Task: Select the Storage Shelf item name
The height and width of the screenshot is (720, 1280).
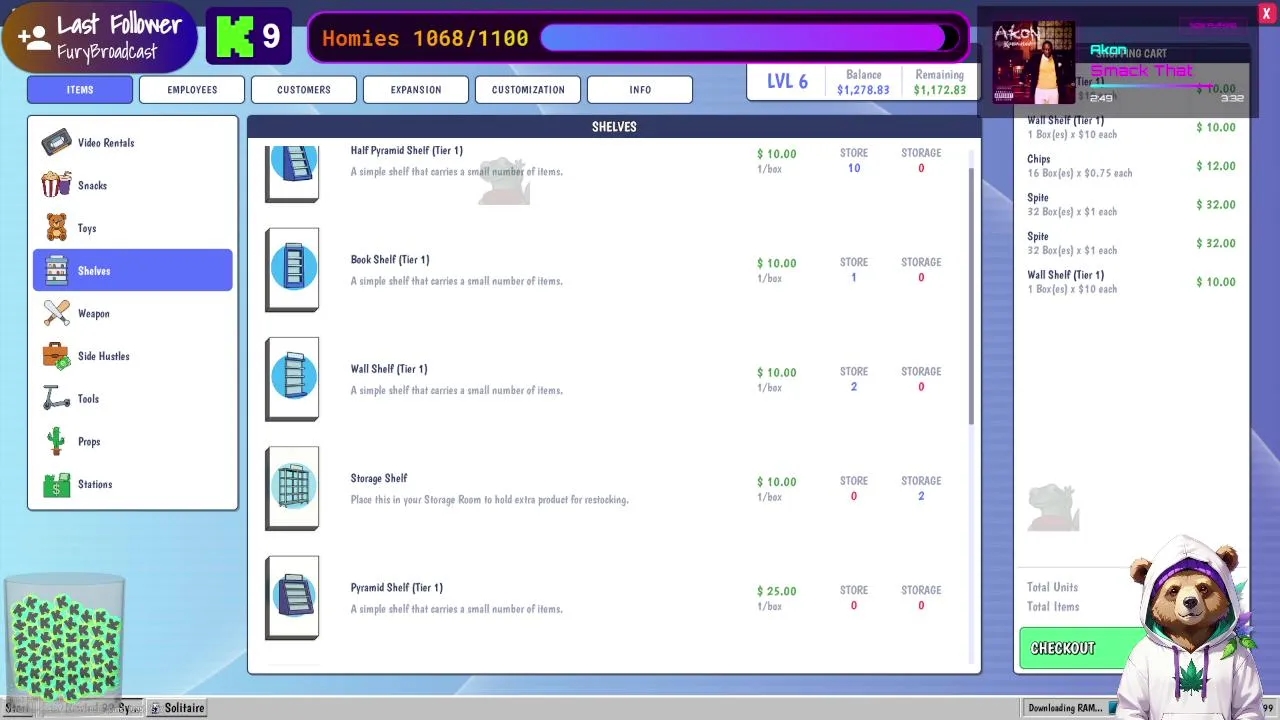Action: click(379, 478)
